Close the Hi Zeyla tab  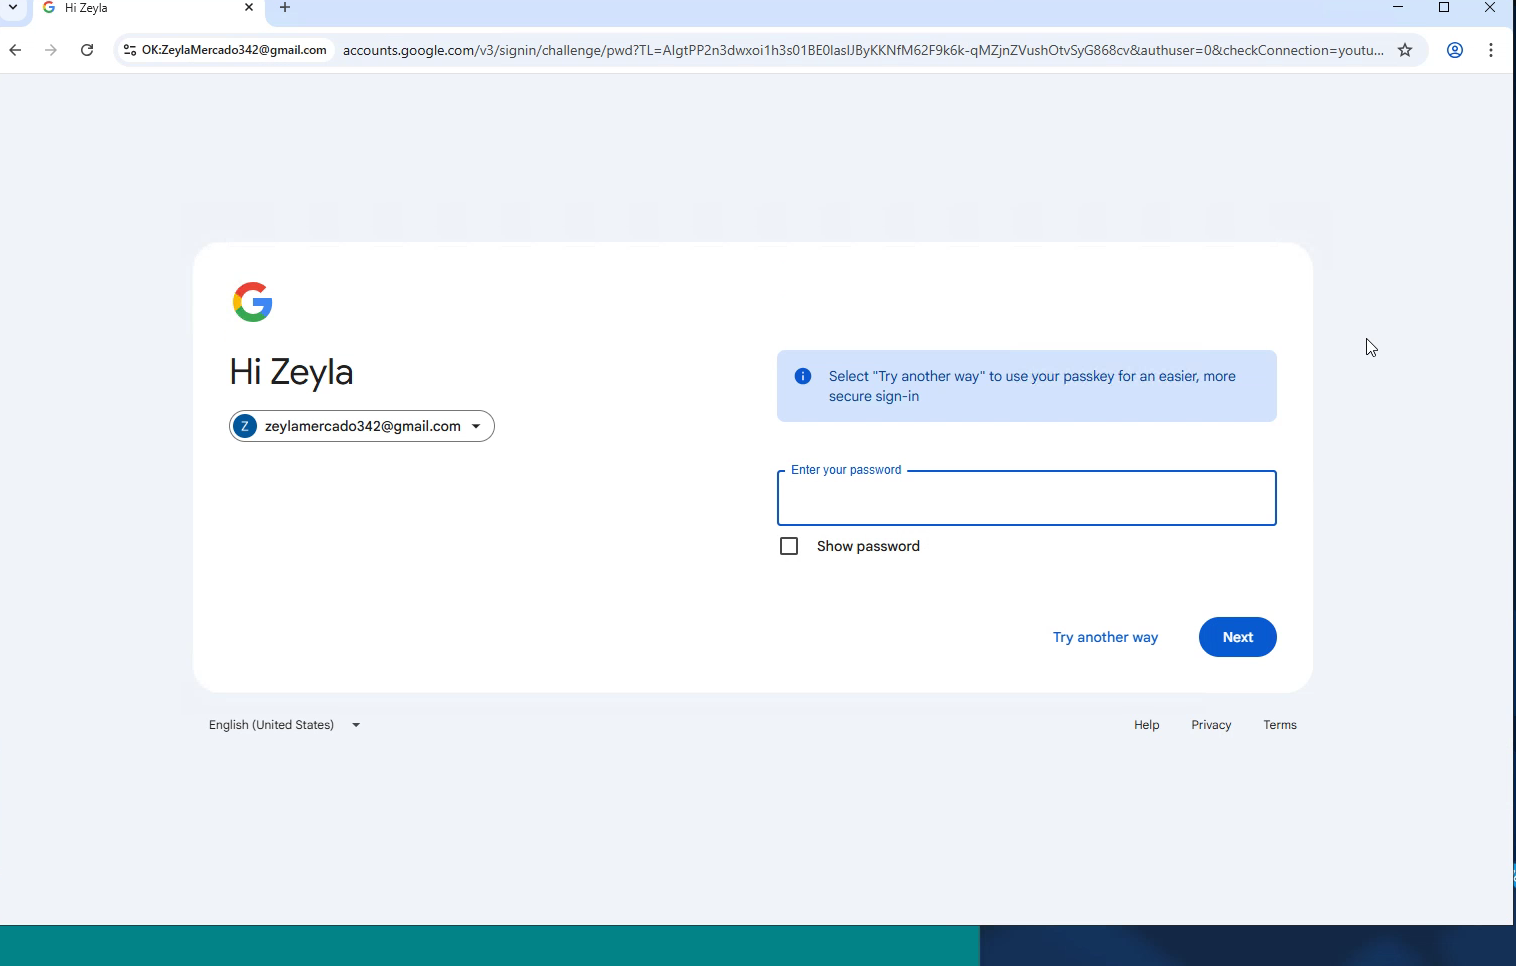(x=249, y=8)
